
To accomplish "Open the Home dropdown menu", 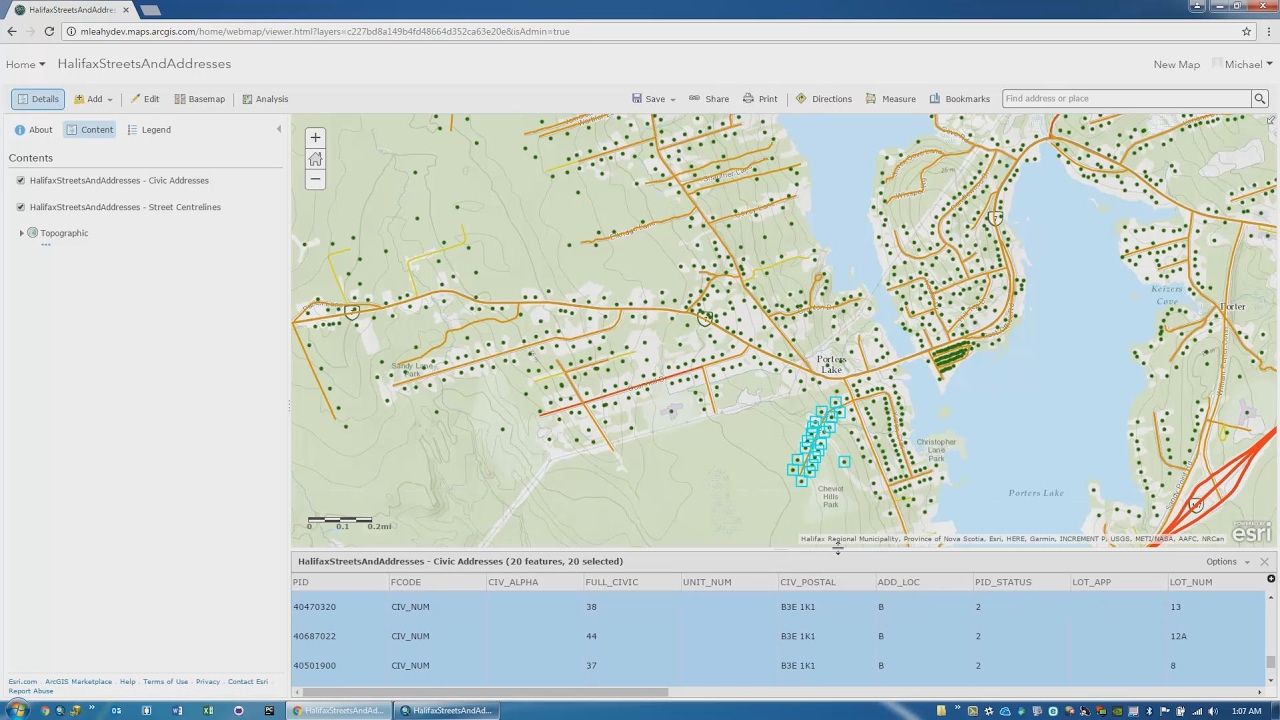I will pos(25,64).
